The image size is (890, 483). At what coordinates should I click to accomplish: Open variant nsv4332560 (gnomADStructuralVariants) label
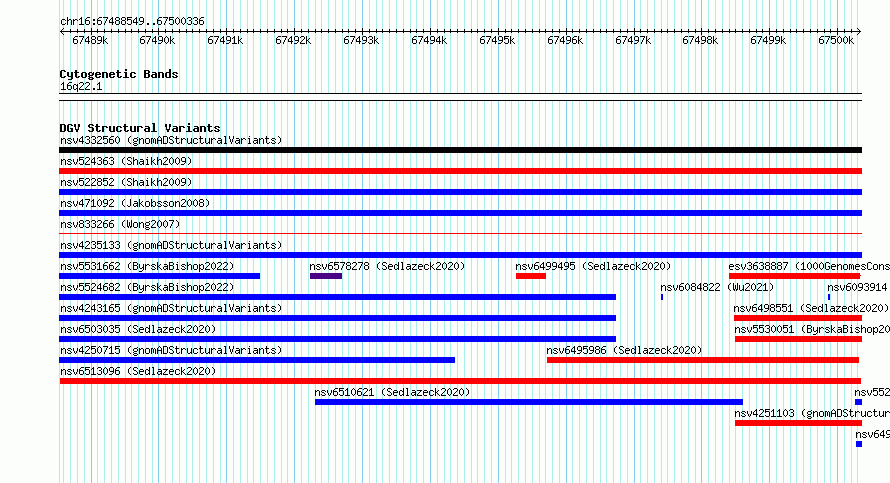(x=171, y=140)
